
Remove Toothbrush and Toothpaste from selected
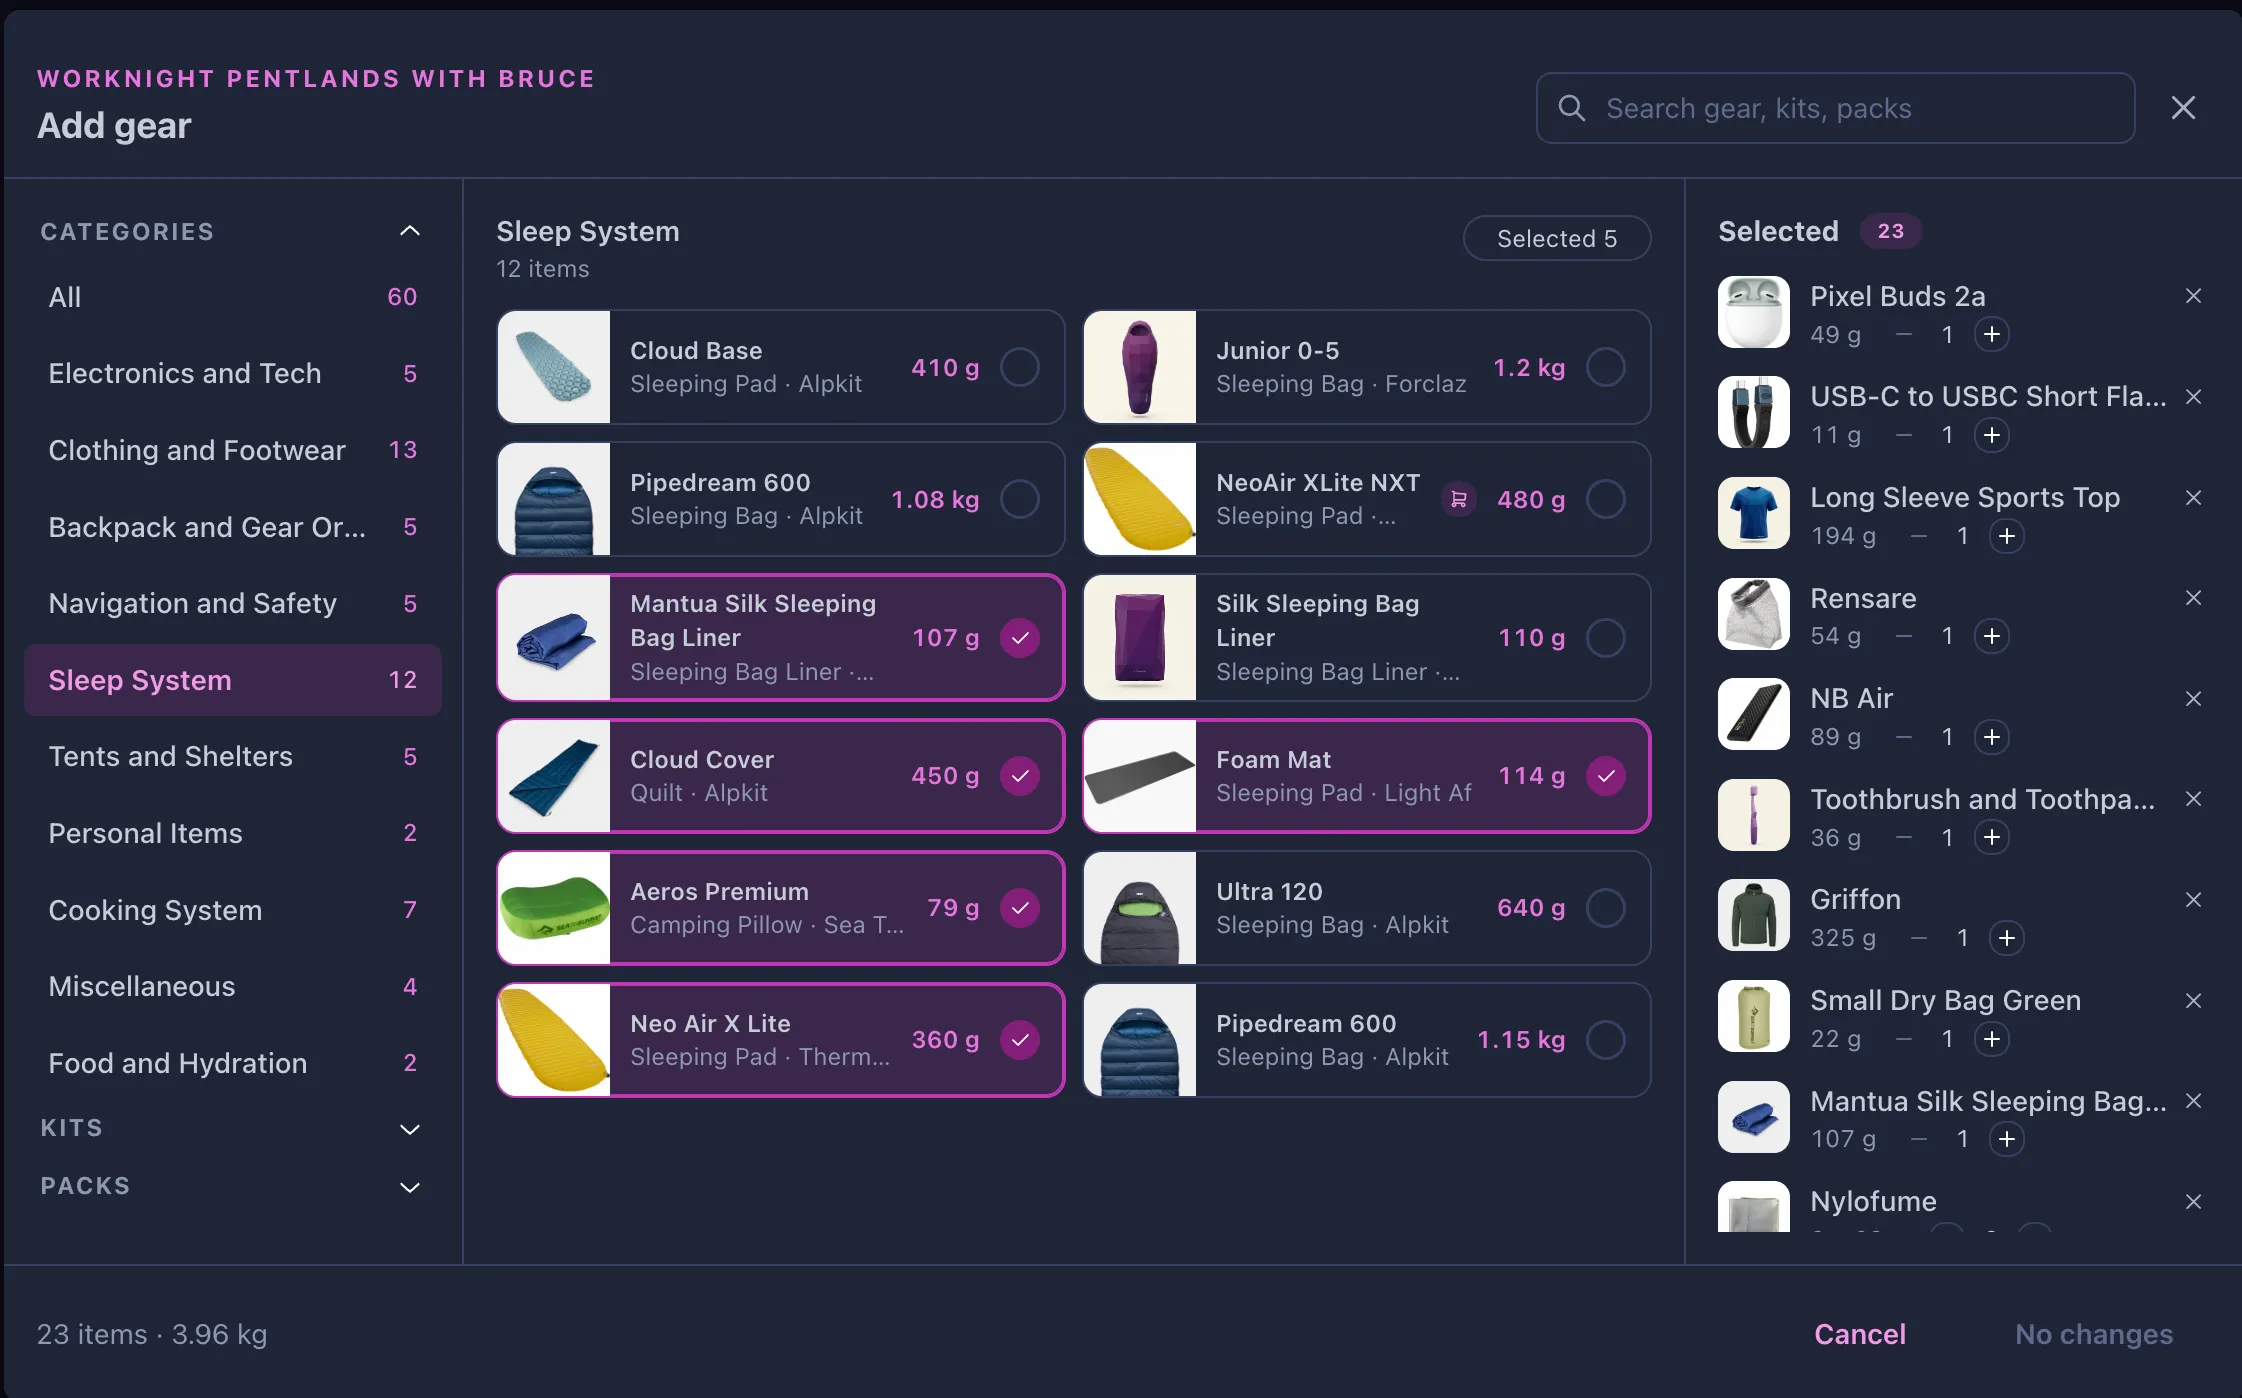pos(2193,799)
